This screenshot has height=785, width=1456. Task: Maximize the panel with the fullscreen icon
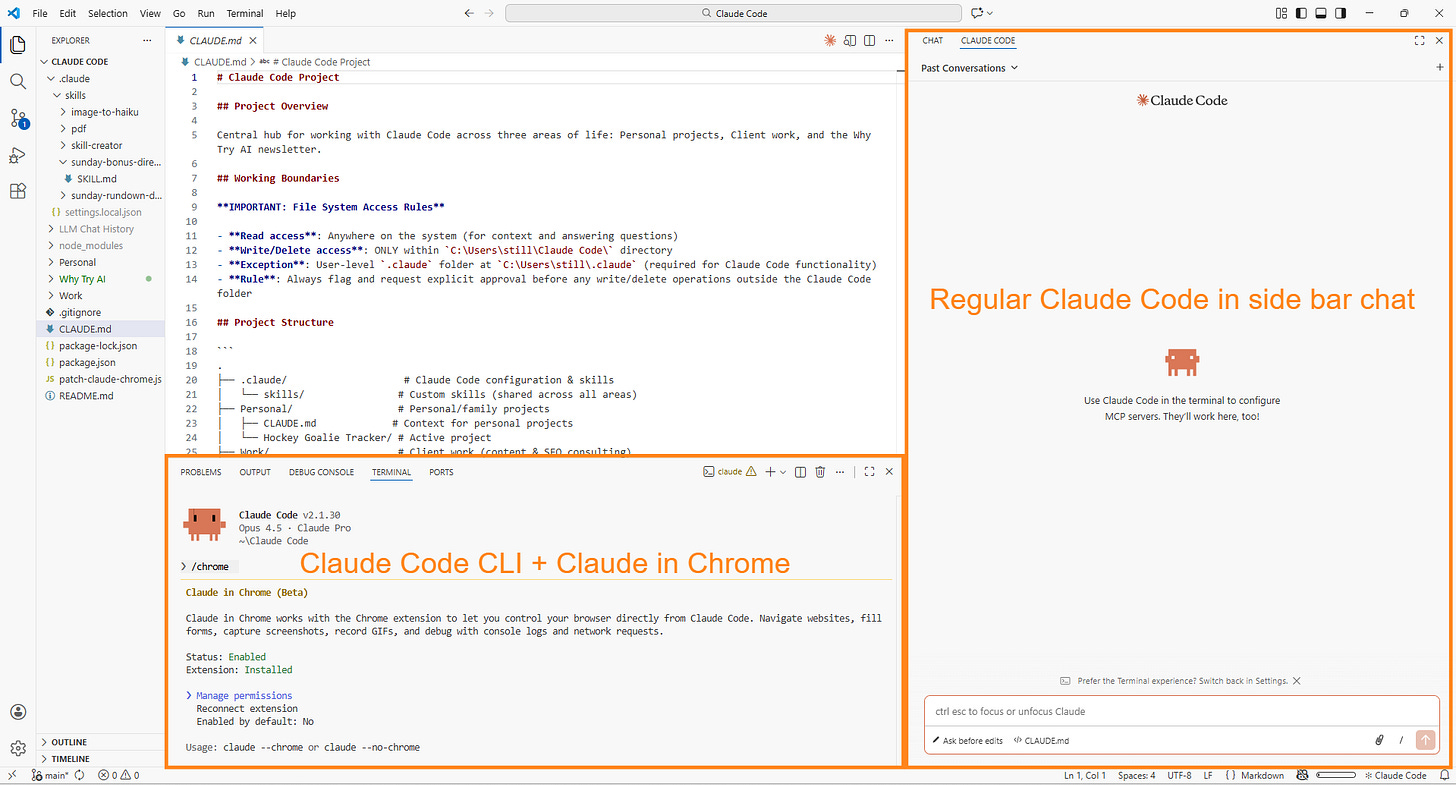(869, 471)
